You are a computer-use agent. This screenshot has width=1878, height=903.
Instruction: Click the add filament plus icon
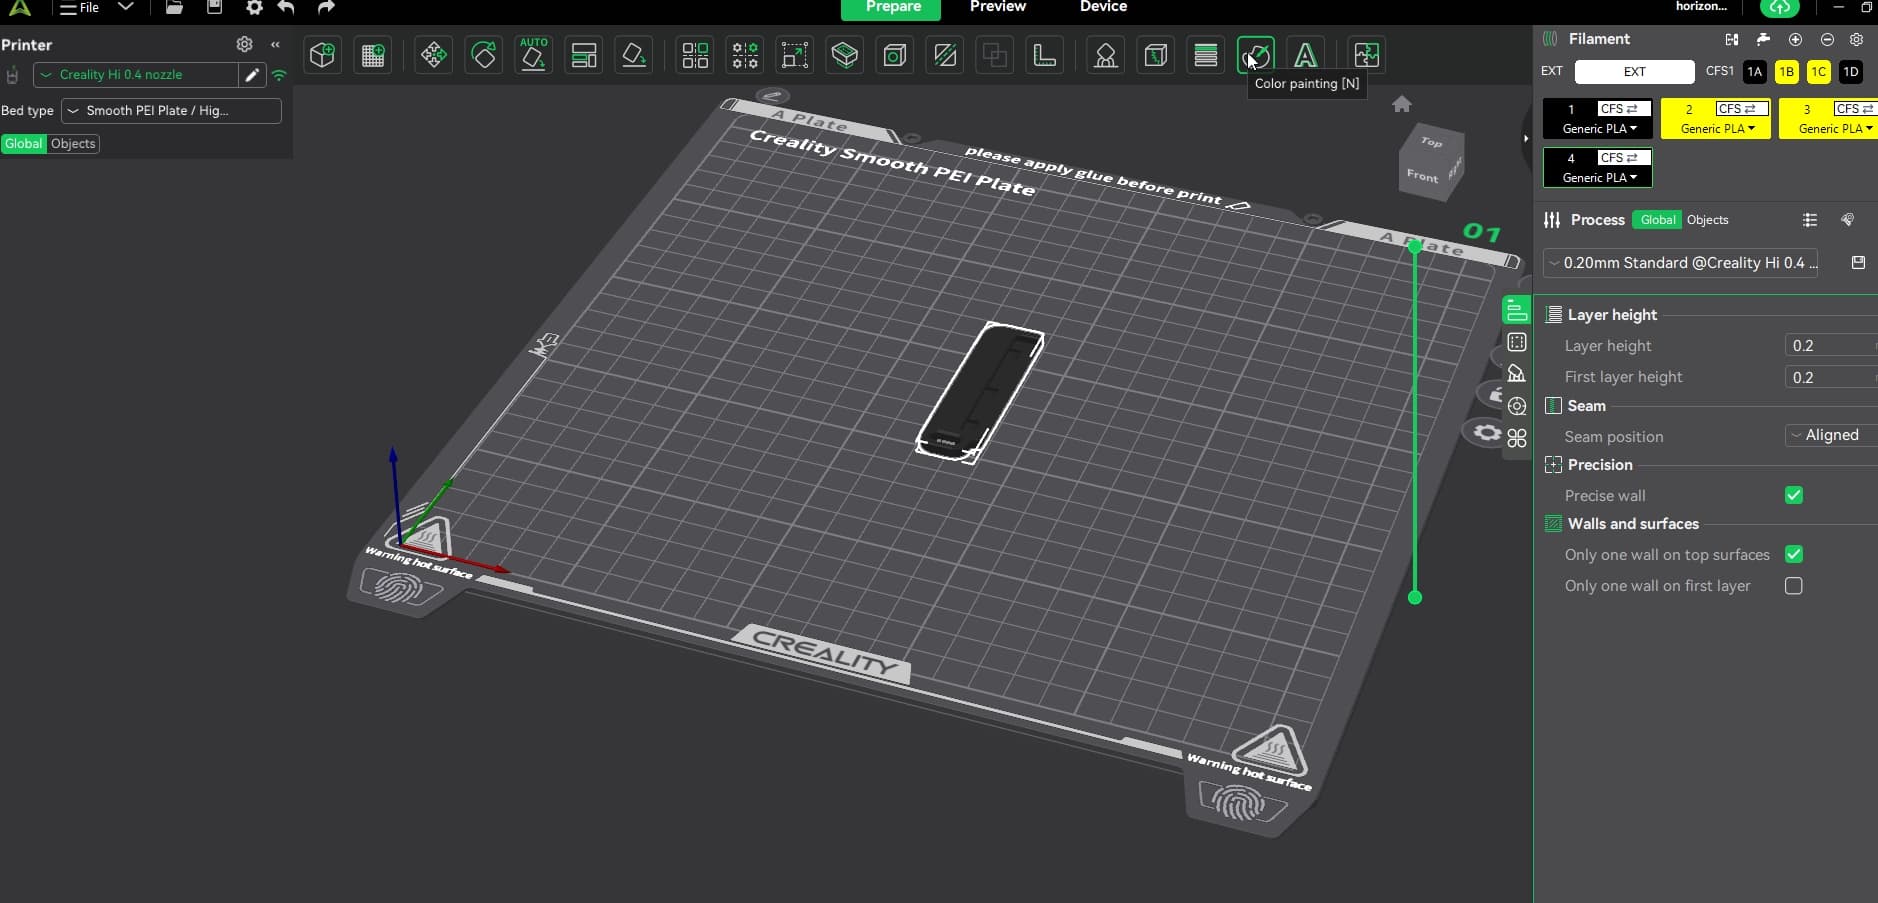(1795, 39)
